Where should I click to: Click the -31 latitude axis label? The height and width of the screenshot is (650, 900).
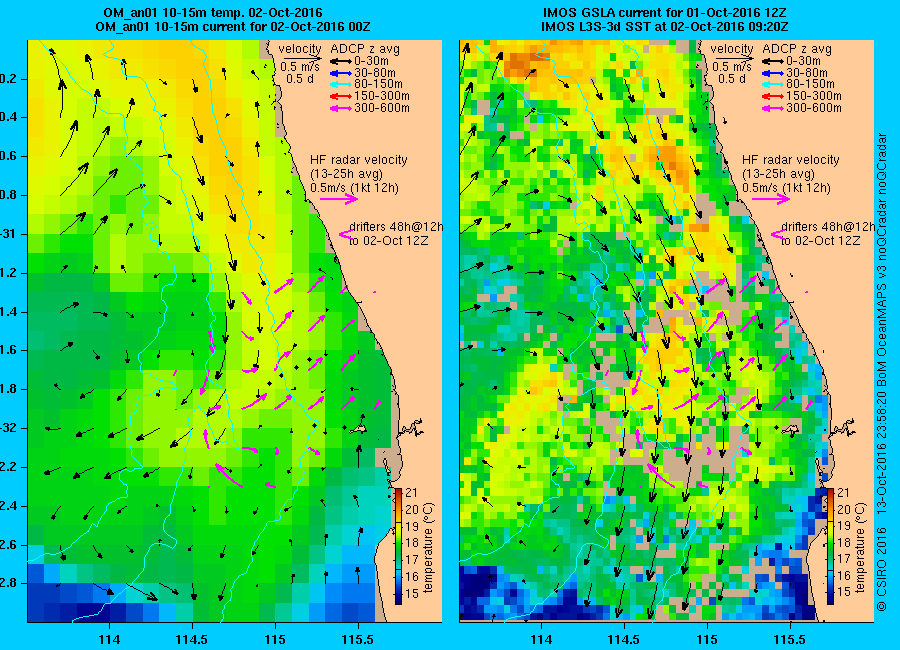[x=7, y=234]
